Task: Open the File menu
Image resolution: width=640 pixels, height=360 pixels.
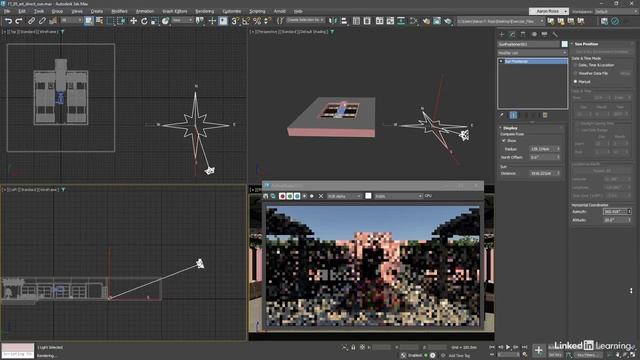Action: click(x=7, y=11)
